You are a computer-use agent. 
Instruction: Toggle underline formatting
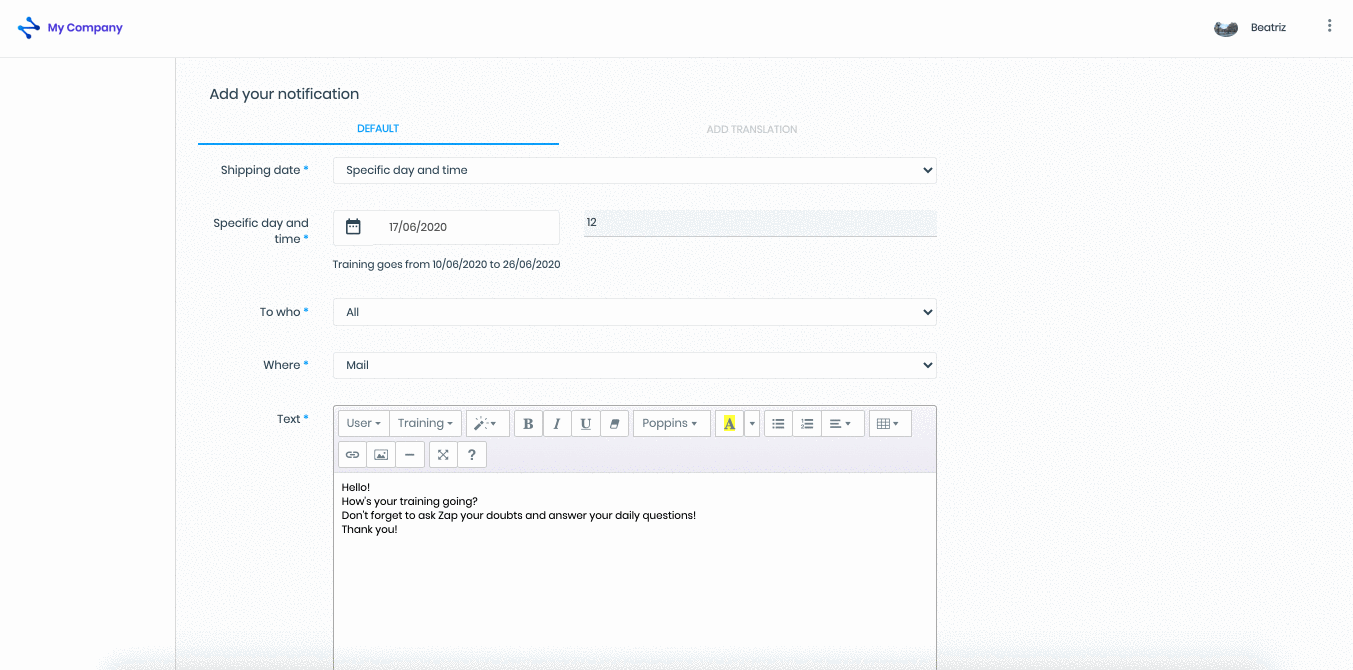click(x=585, y=424)
